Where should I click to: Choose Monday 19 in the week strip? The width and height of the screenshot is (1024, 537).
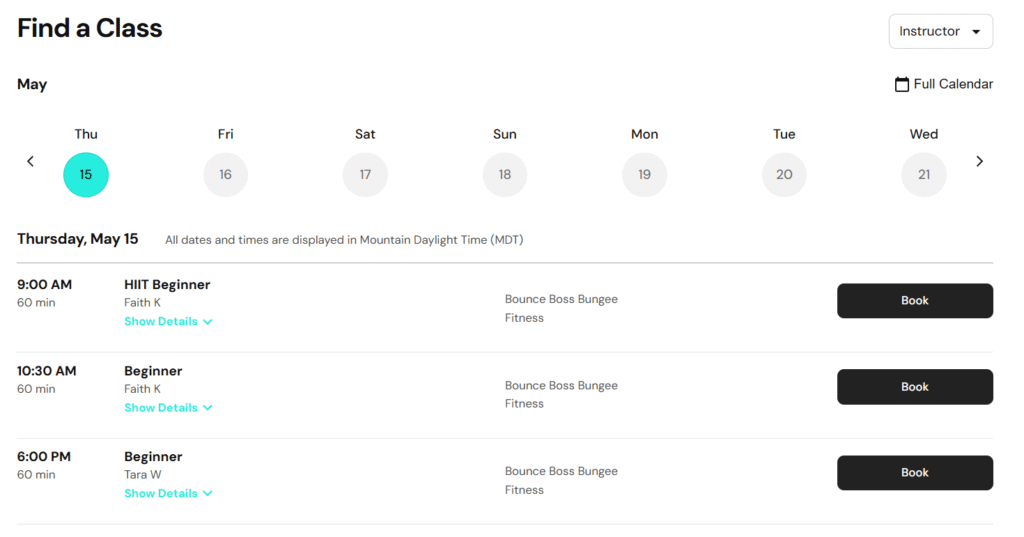point(645,174)
